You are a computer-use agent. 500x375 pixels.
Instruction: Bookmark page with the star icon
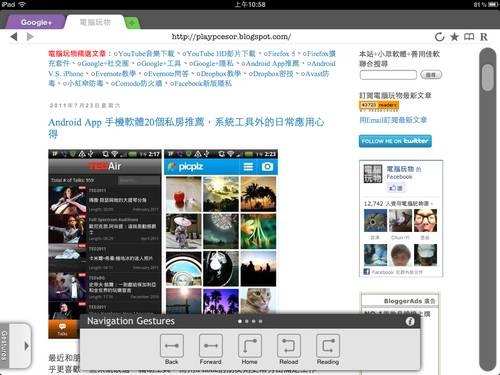click(x=454, y=37)
